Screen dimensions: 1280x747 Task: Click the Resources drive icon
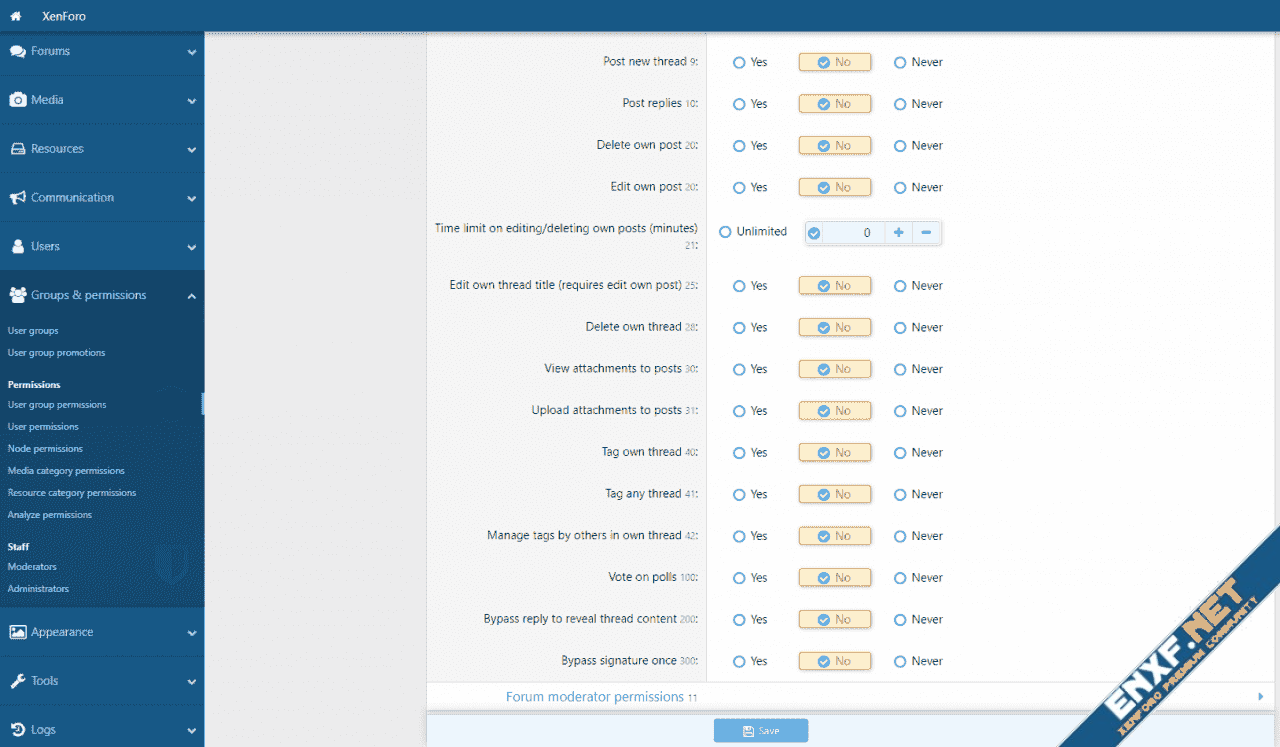17,149
